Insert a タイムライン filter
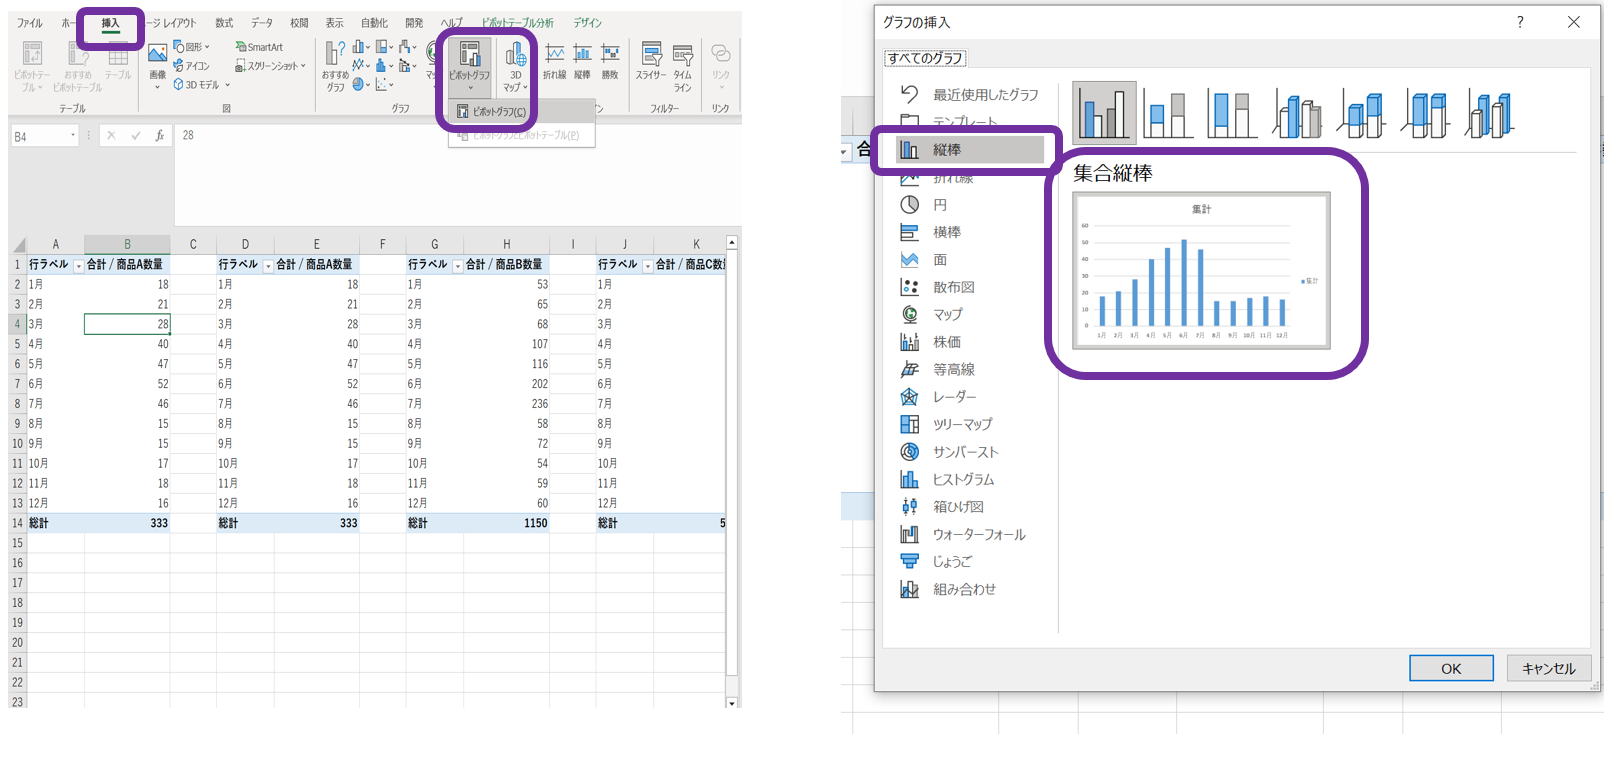Image resolution: width=1604 pixels, height=757 pixels. coord(683,67)
